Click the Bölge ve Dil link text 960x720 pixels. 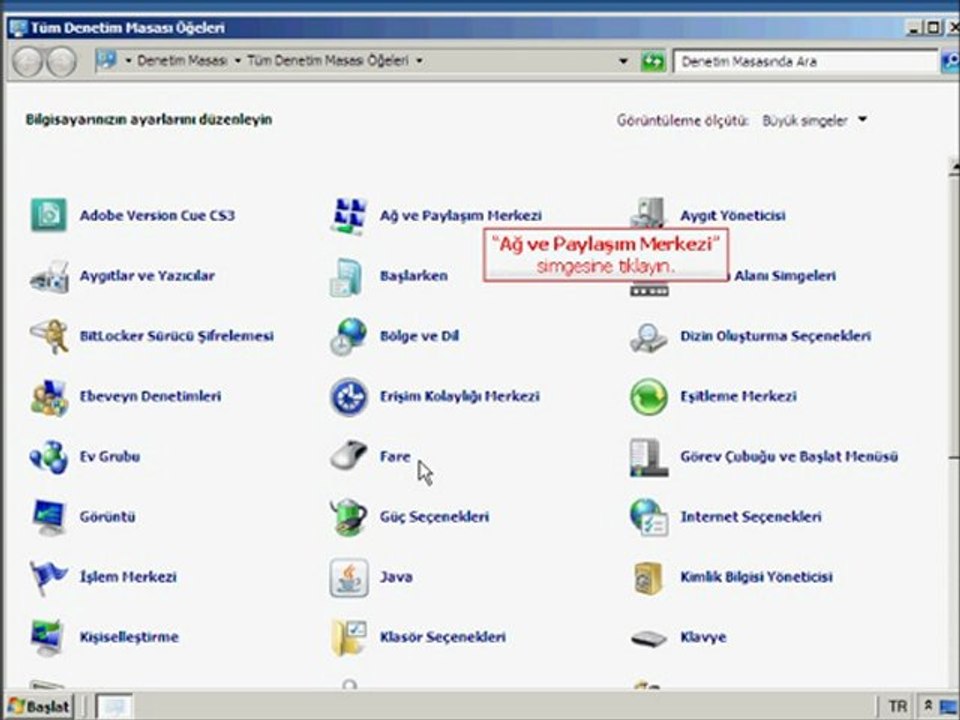point(419,336)
